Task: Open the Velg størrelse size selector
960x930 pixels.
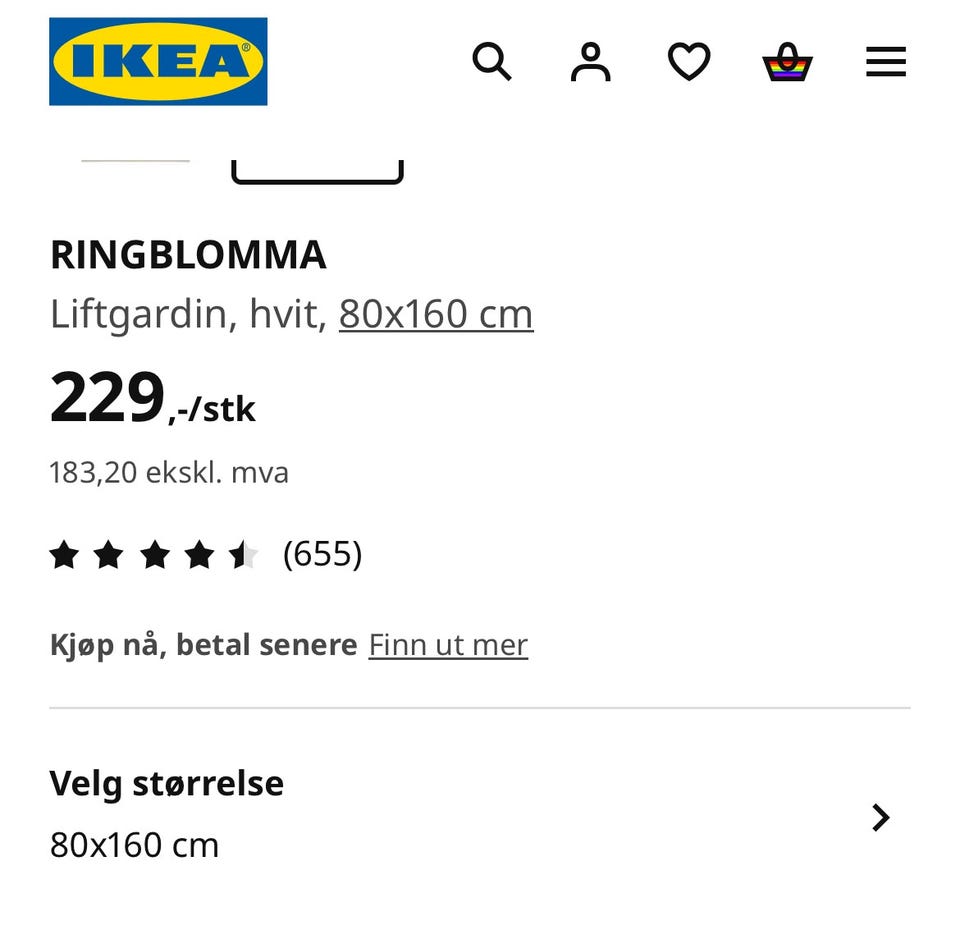Action: pyautogui.click(x=167, y=783)
